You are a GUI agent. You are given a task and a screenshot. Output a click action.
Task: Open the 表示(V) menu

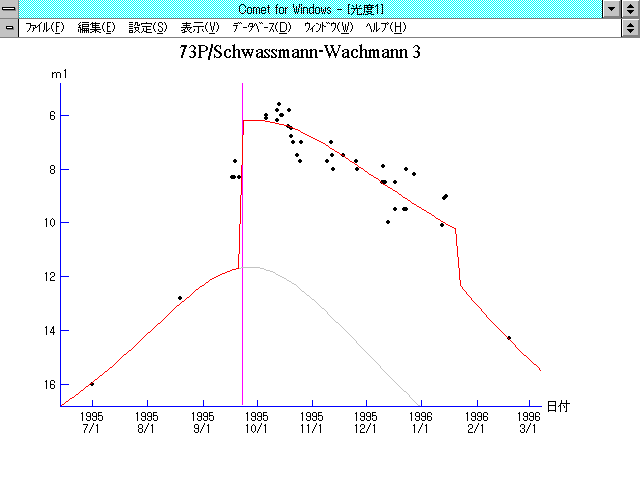coord(199,27)
